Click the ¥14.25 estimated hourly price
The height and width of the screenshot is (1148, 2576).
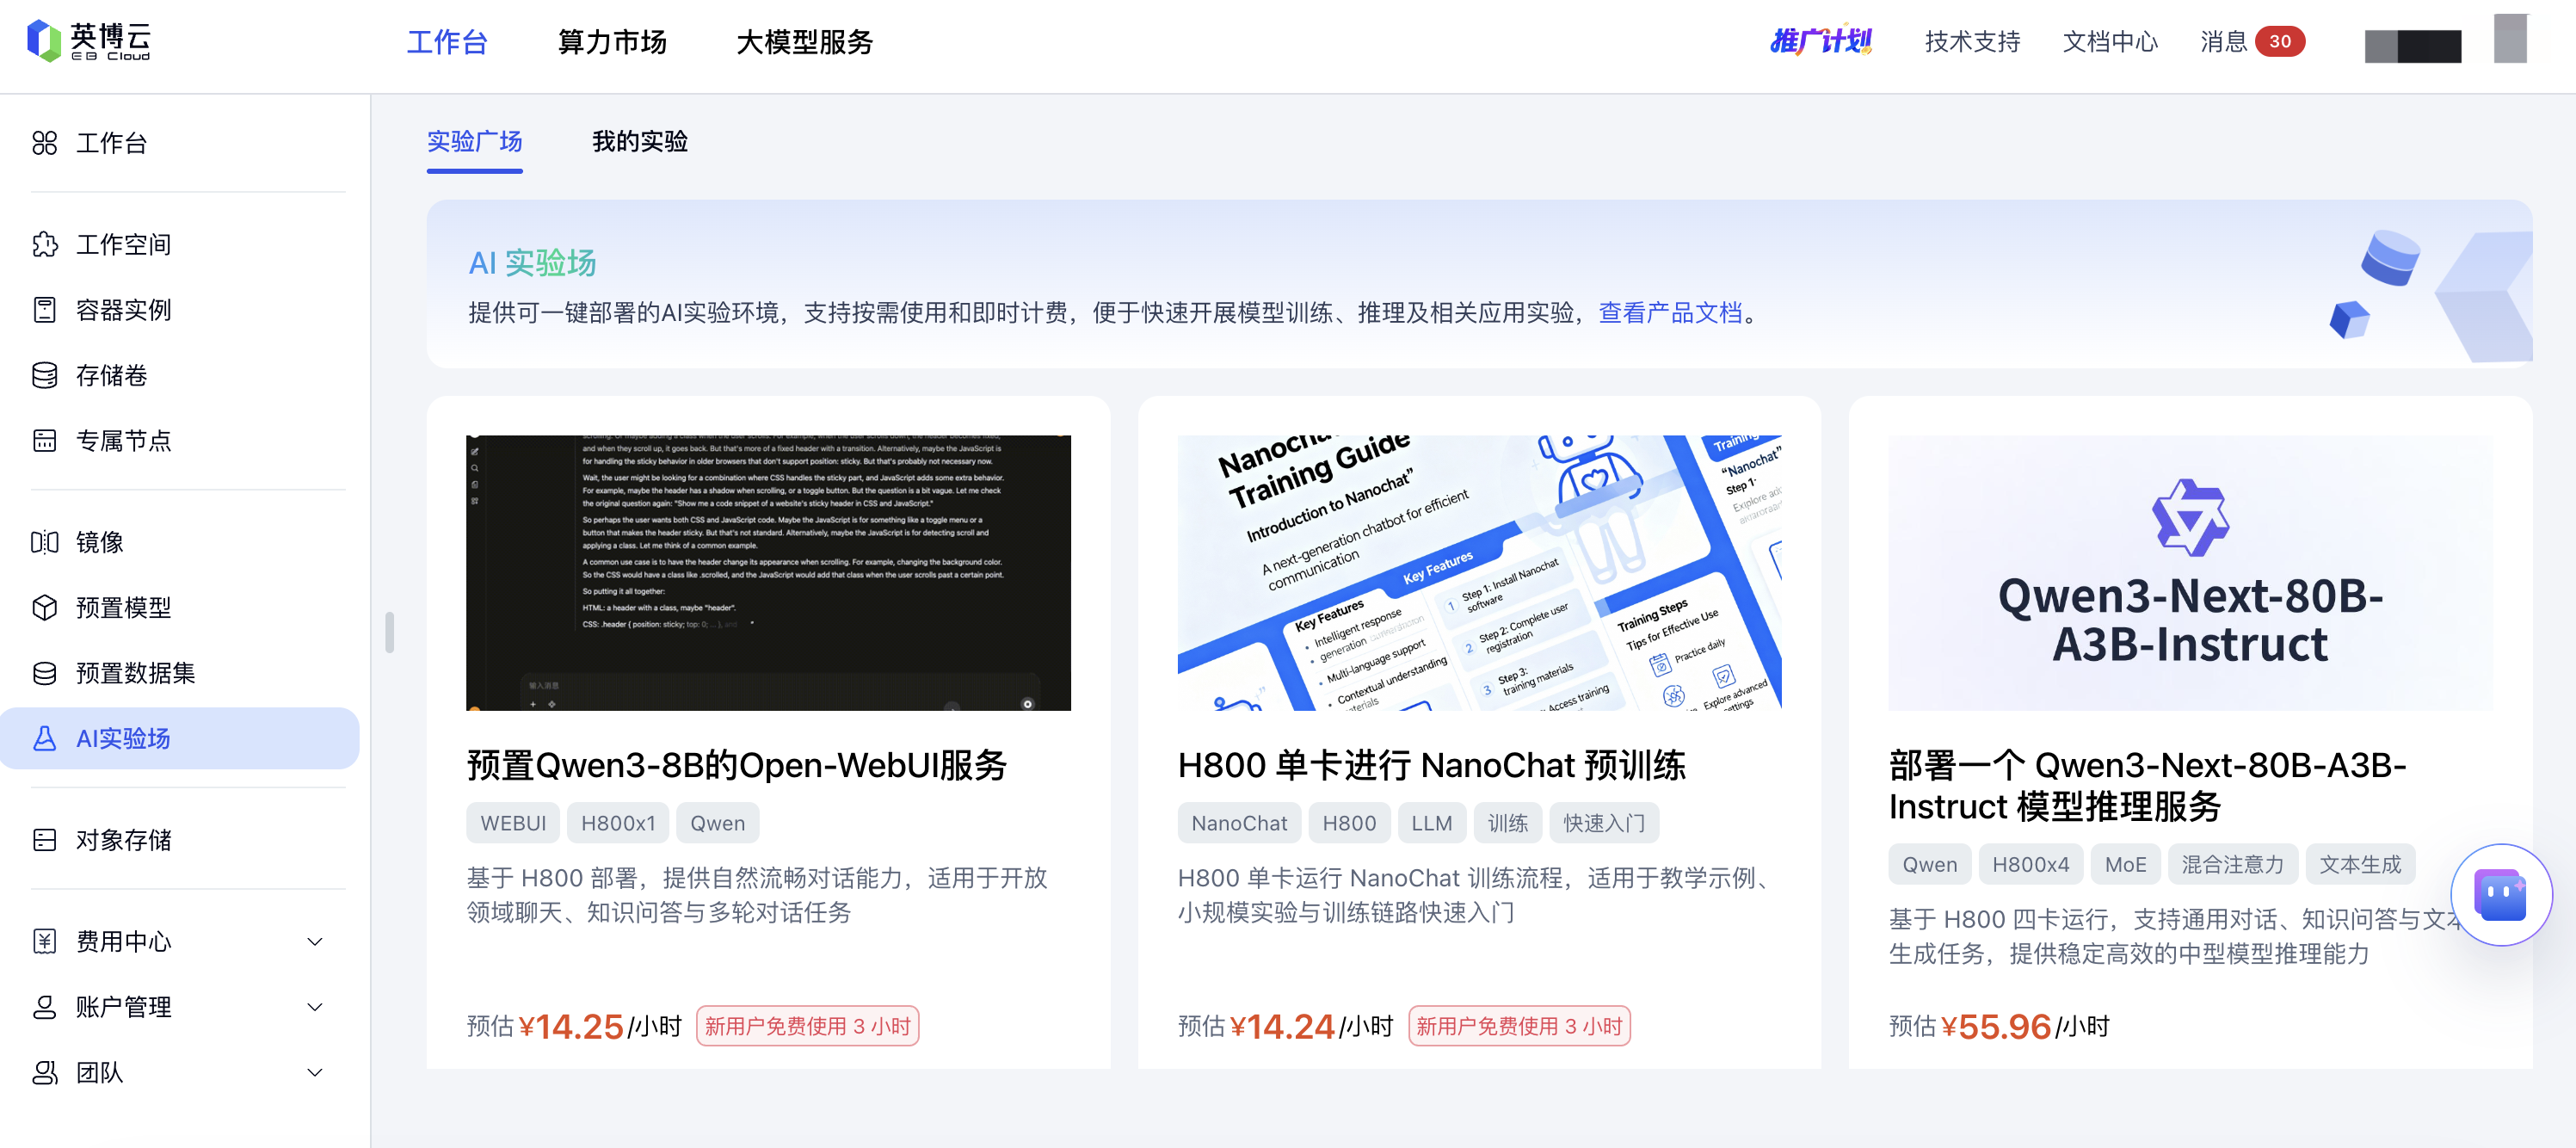click(571, 1027)
